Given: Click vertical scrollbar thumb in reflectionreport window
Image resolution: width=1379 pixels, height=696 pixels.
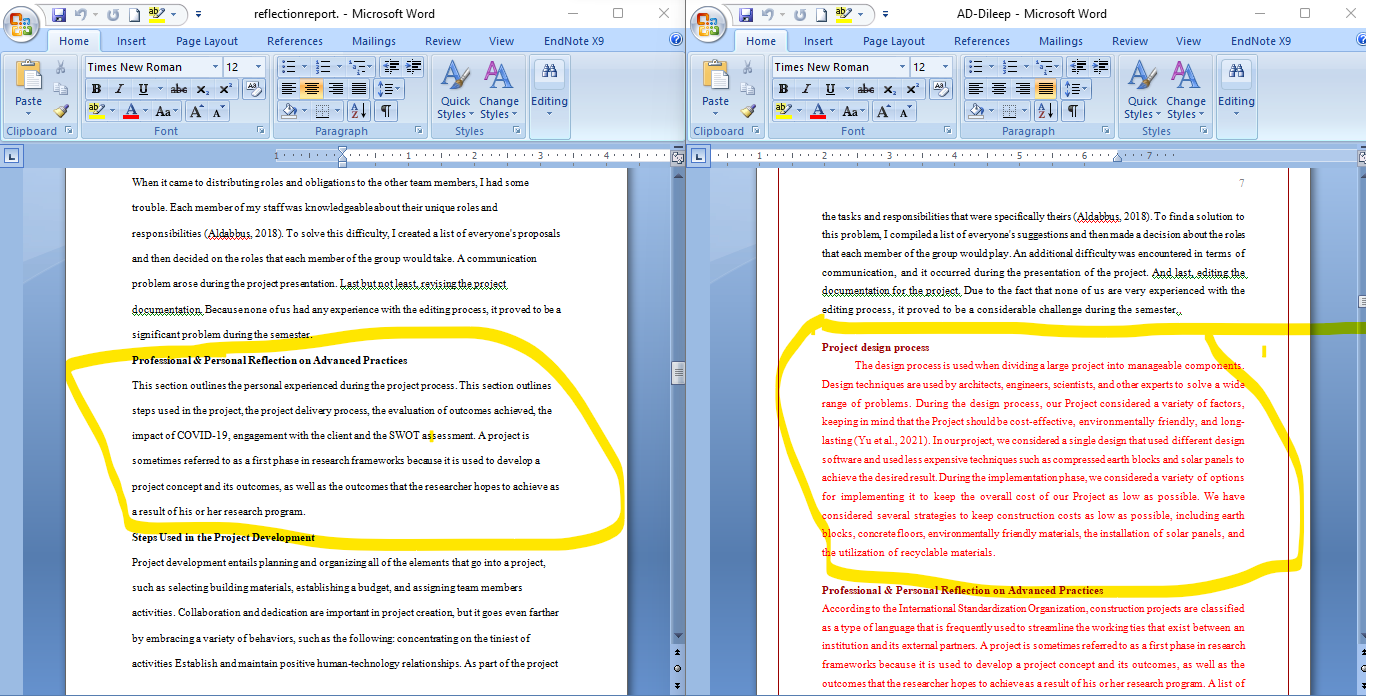Looking at the screenshot, I should tap(678, 372).
